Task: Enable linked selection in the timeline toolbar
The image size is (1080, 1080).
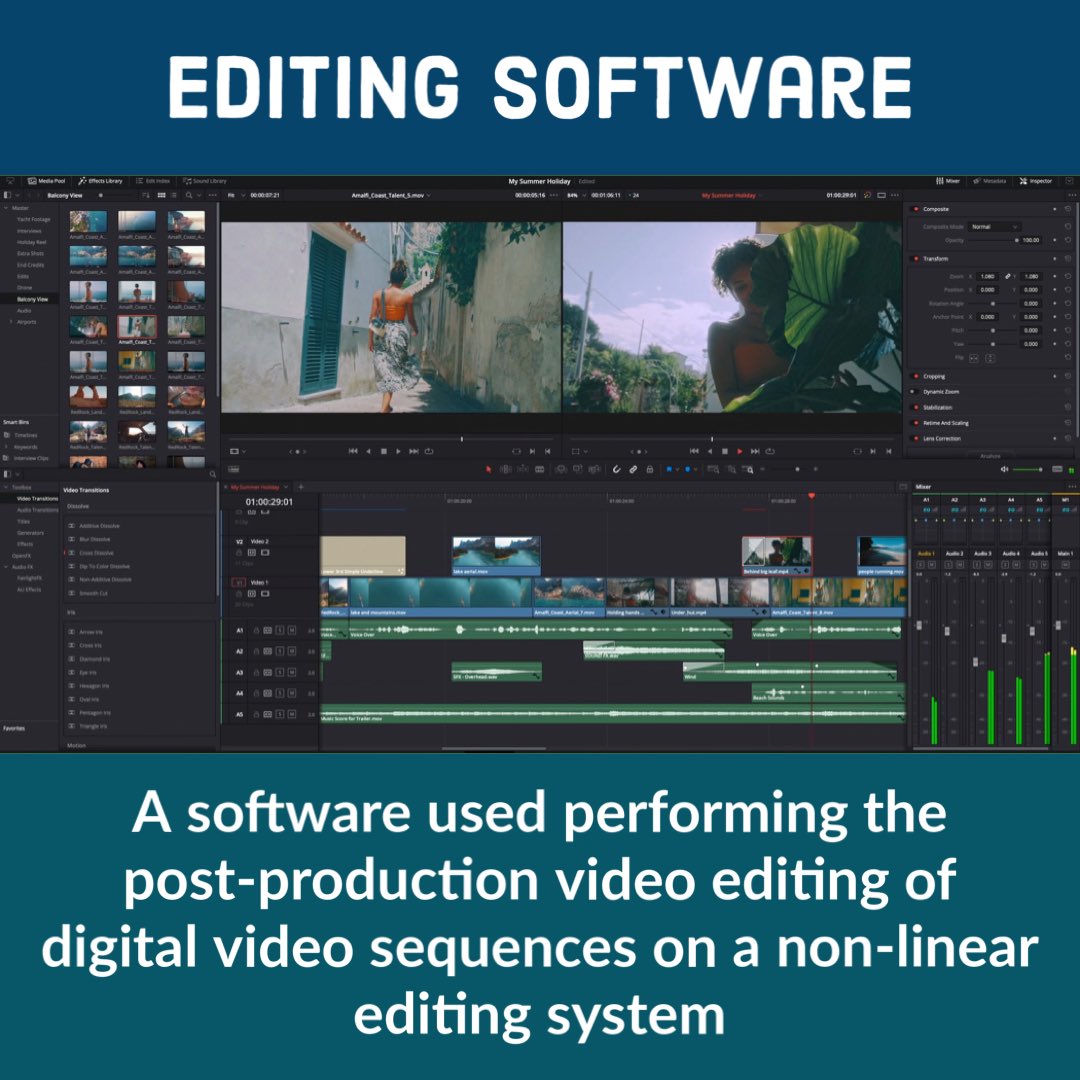Action: 632,469
